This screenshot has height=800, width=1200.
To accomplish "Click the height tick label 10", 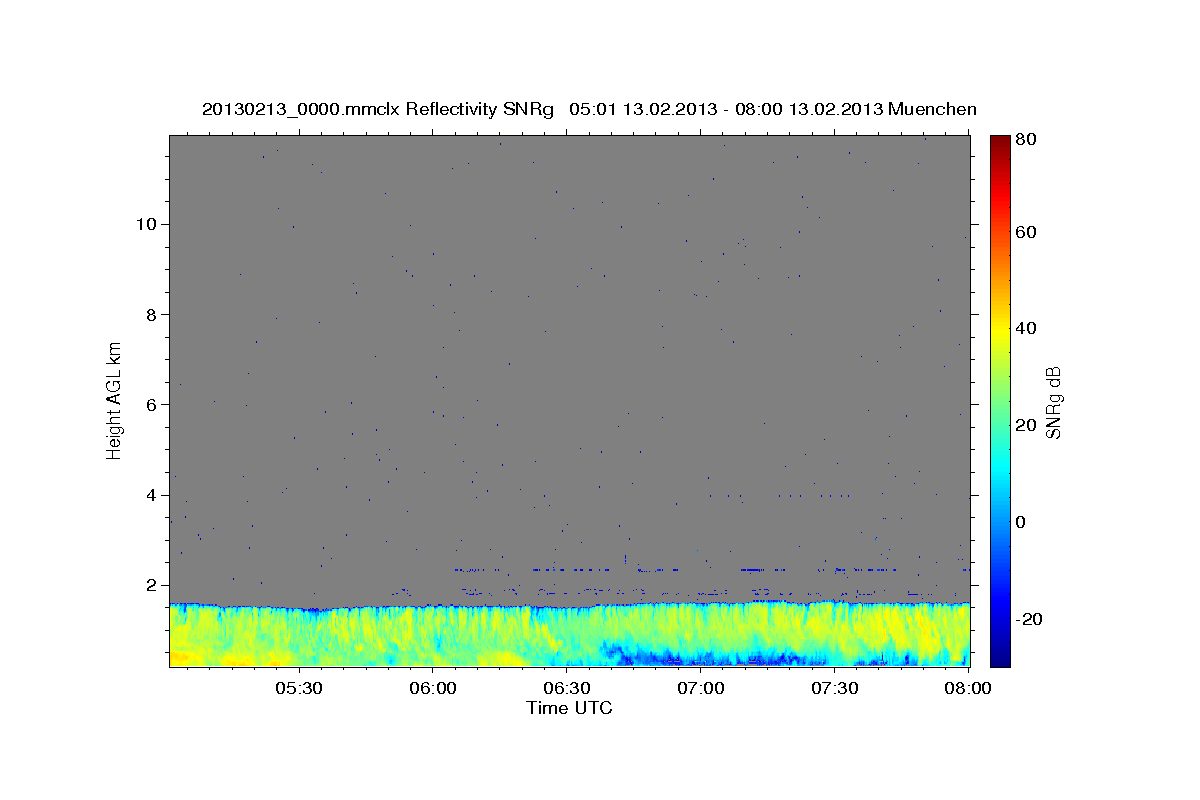I will 148,224.
